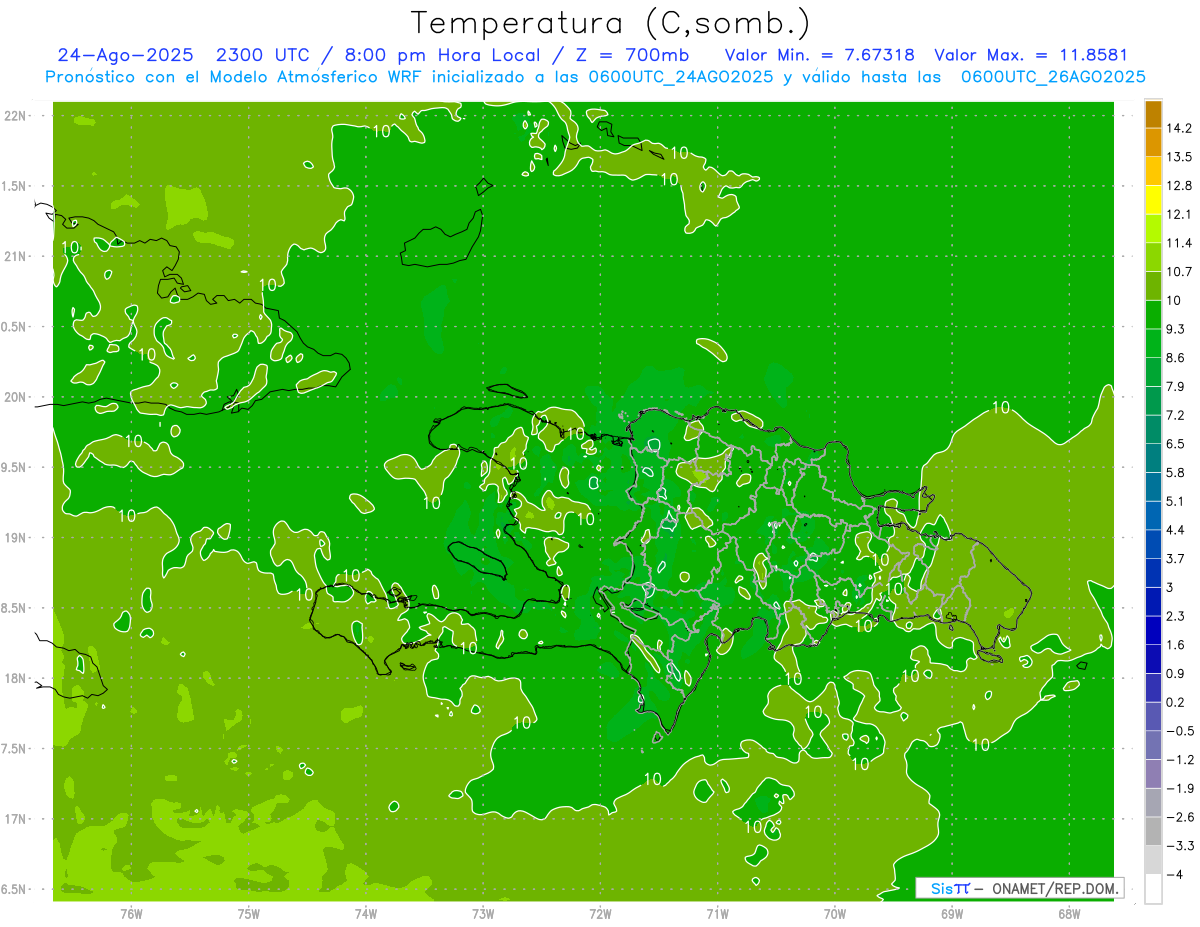Click the "11.4" color scale label

click(x=1181, y=243)
